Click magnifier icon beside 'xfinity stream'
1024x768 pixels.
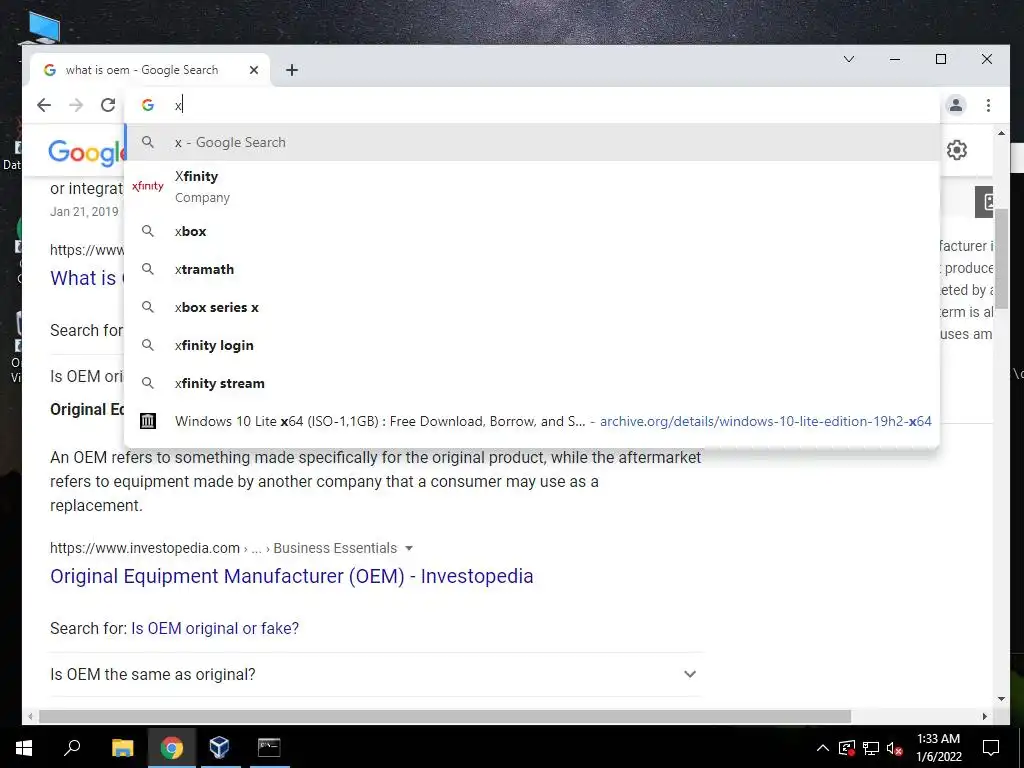click(x=148, y=383)
